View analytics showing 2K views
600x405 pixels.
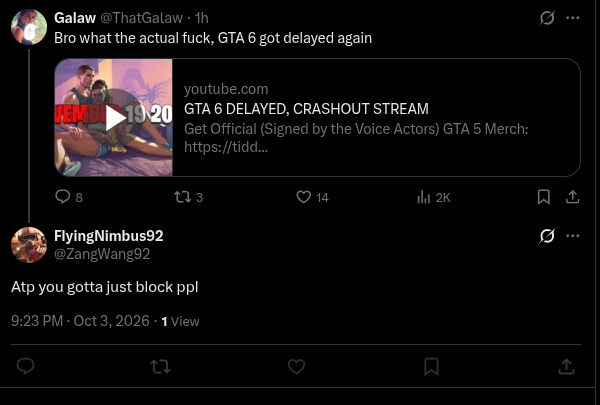click(x=434, y=198)
